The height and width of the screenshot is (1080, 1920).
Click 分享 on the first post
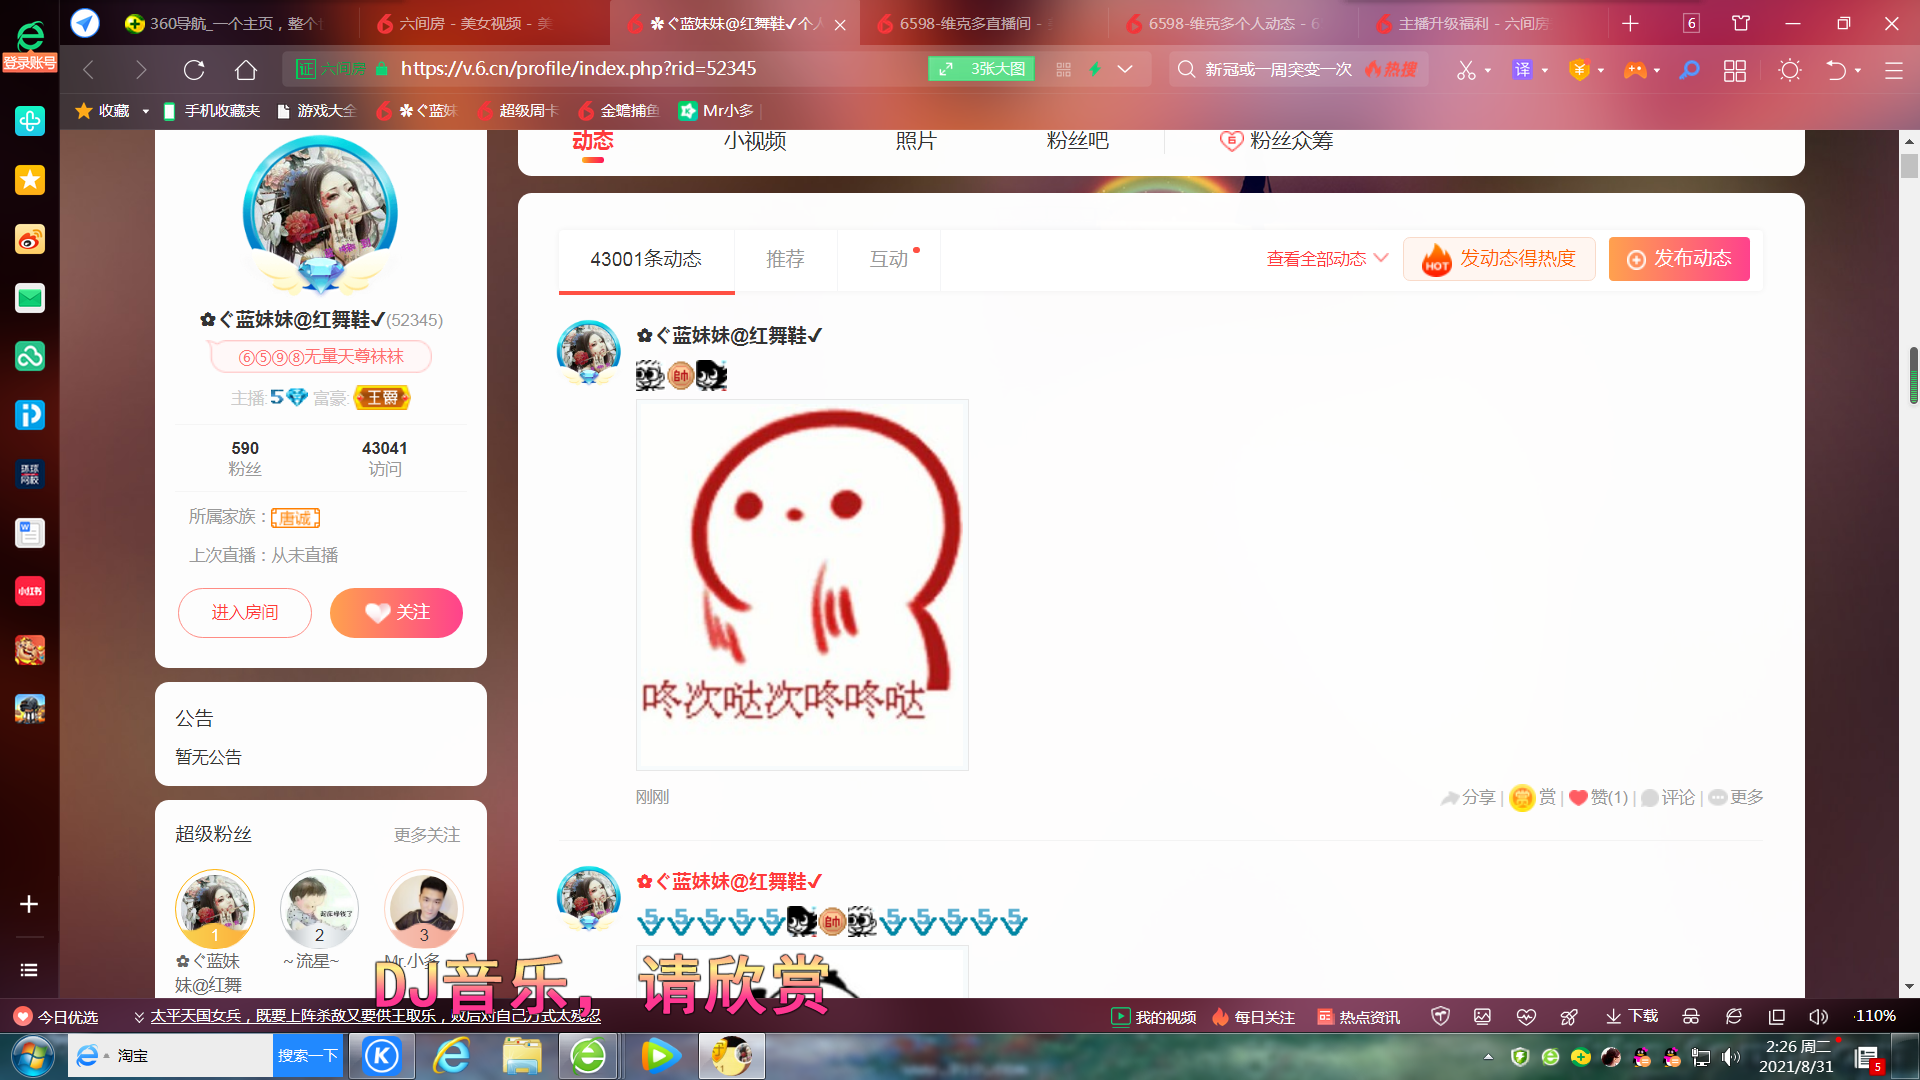tap(1468, 797)
